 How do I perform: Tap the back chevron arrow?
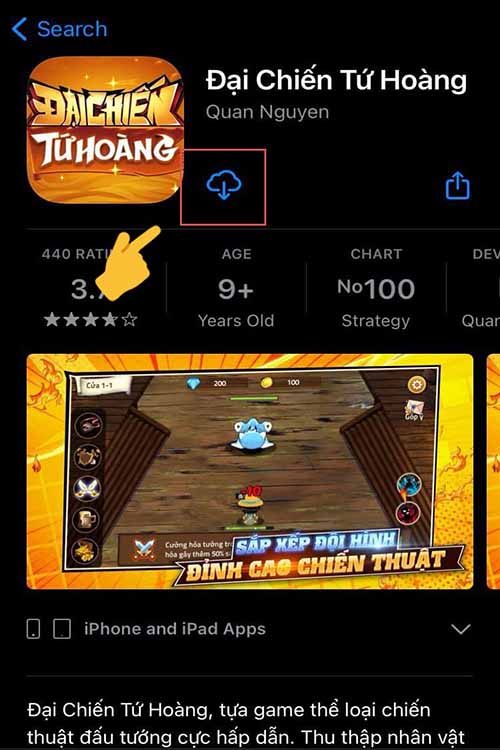point(19,29)
